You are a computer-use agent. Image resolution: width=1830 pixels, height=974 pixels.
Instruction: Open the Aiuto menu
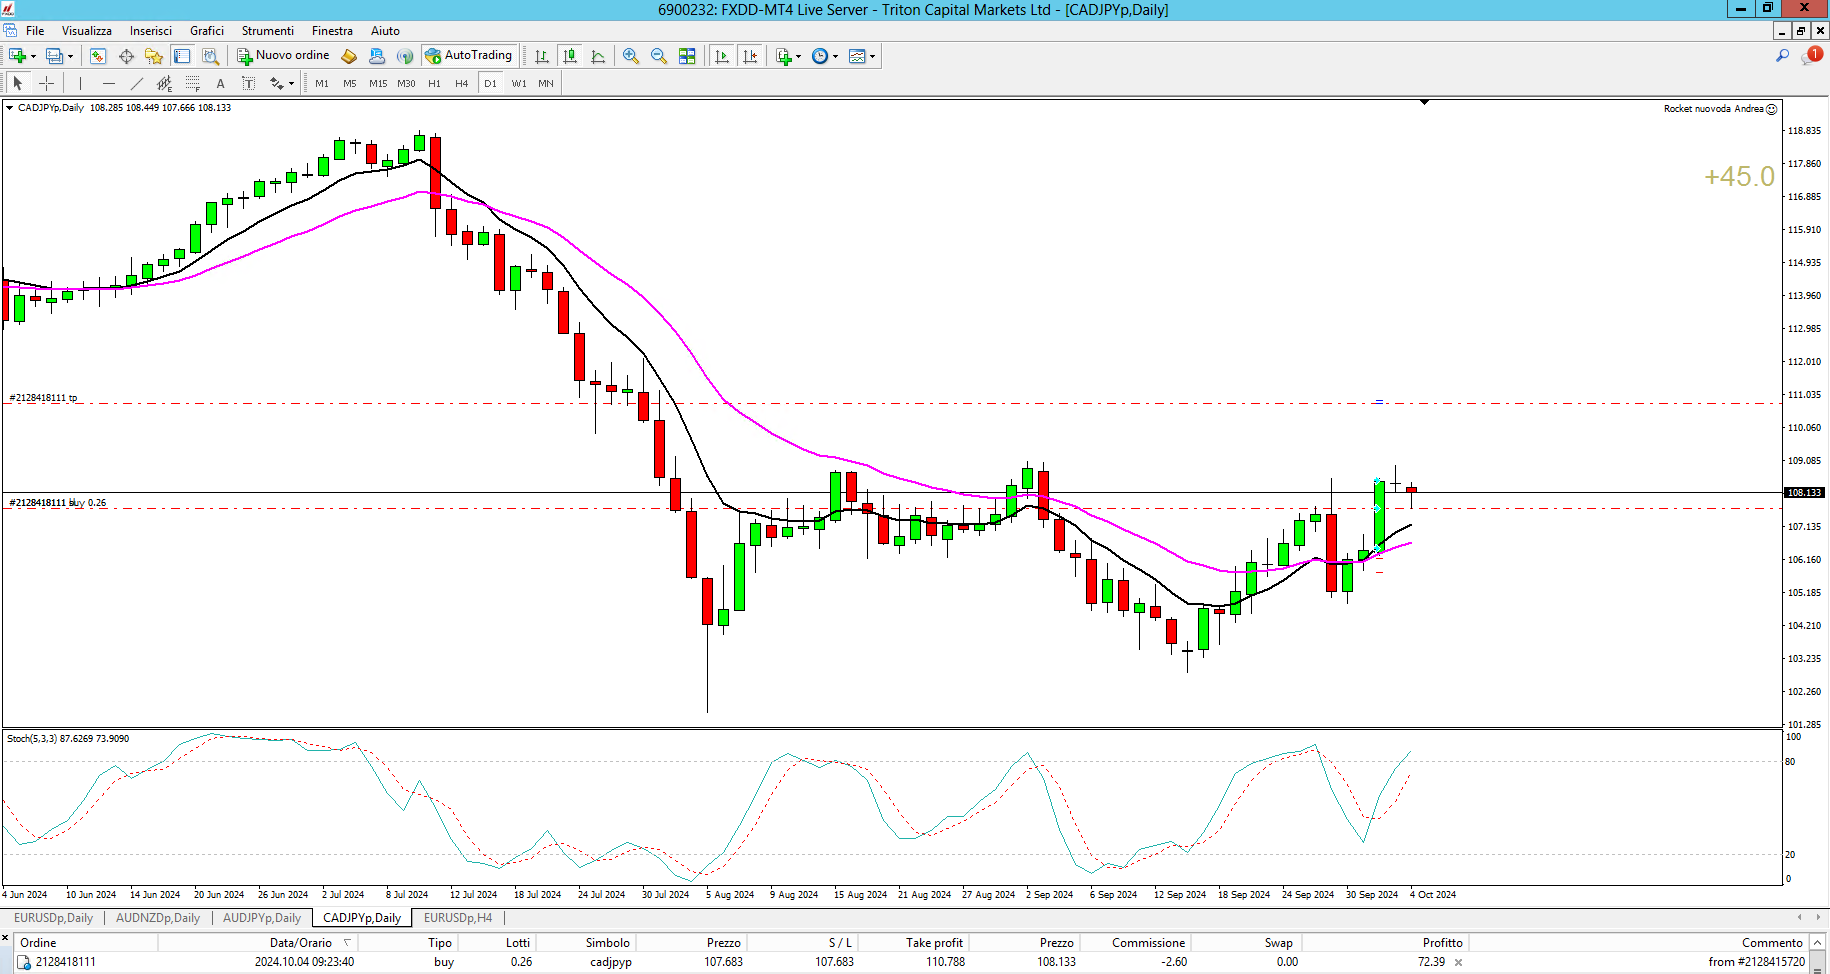tap(385, 31)
